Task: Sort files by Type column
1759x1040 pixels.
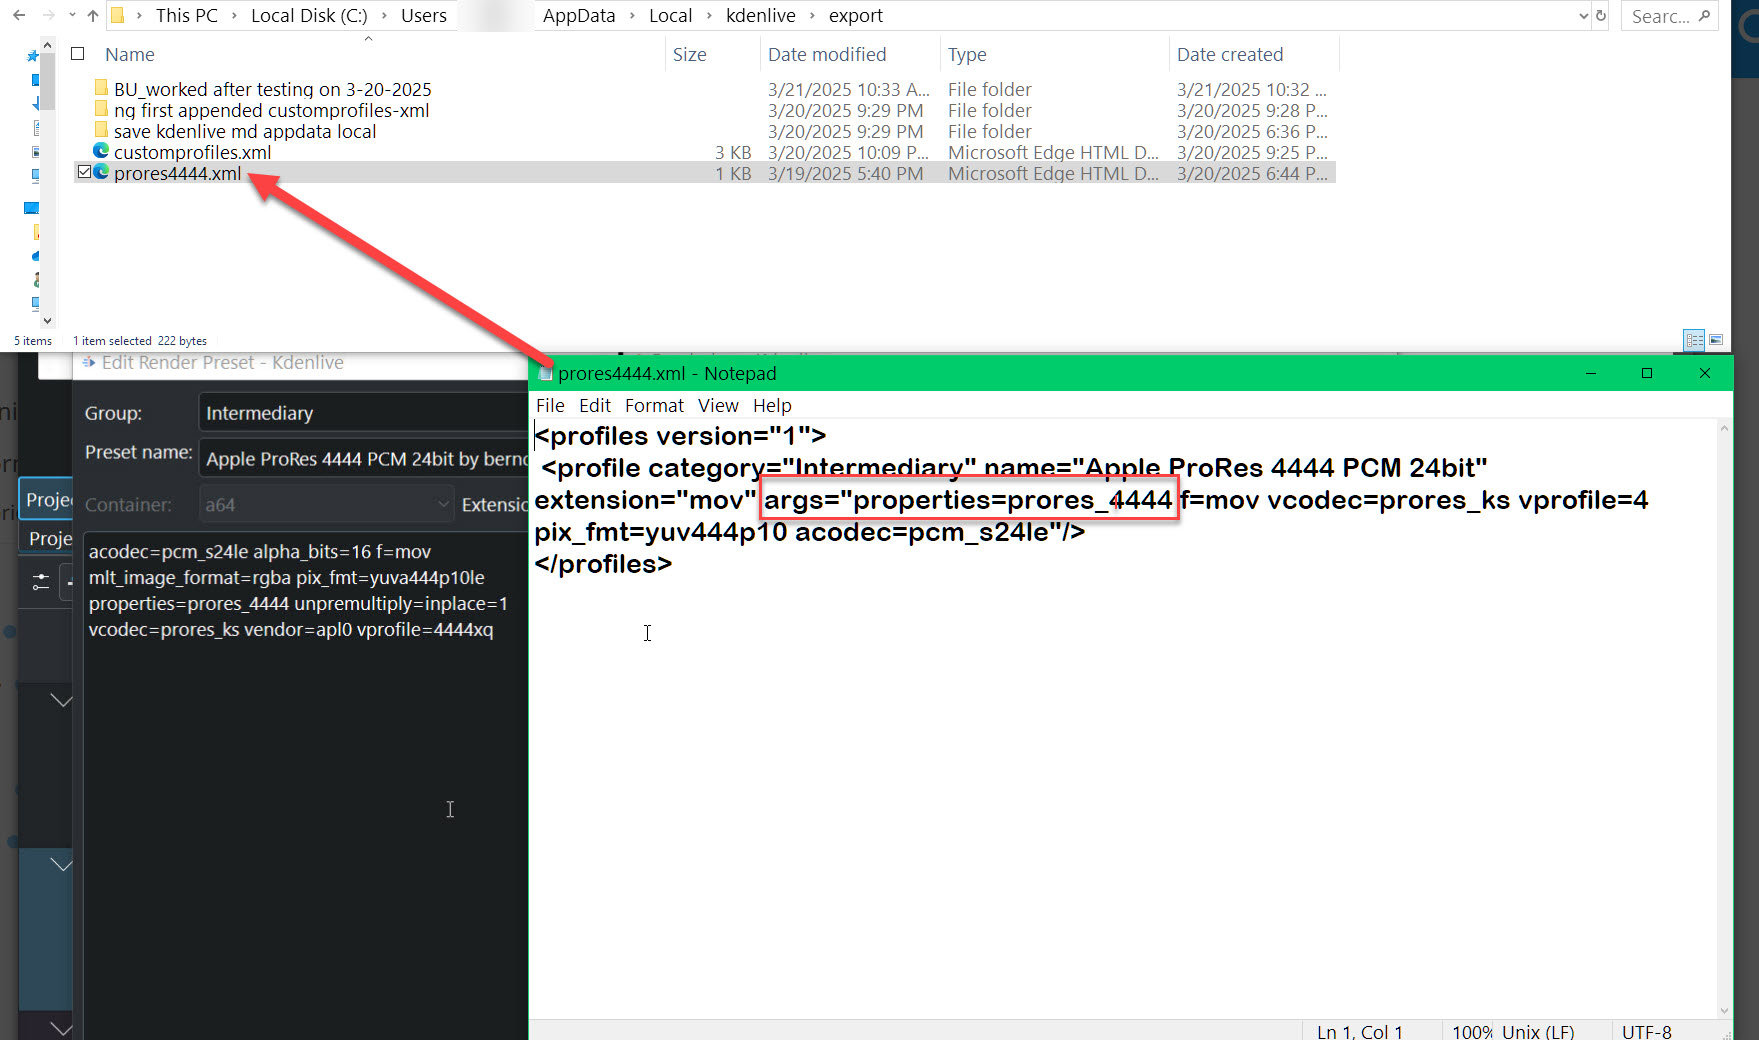Action: click(967, 55)
